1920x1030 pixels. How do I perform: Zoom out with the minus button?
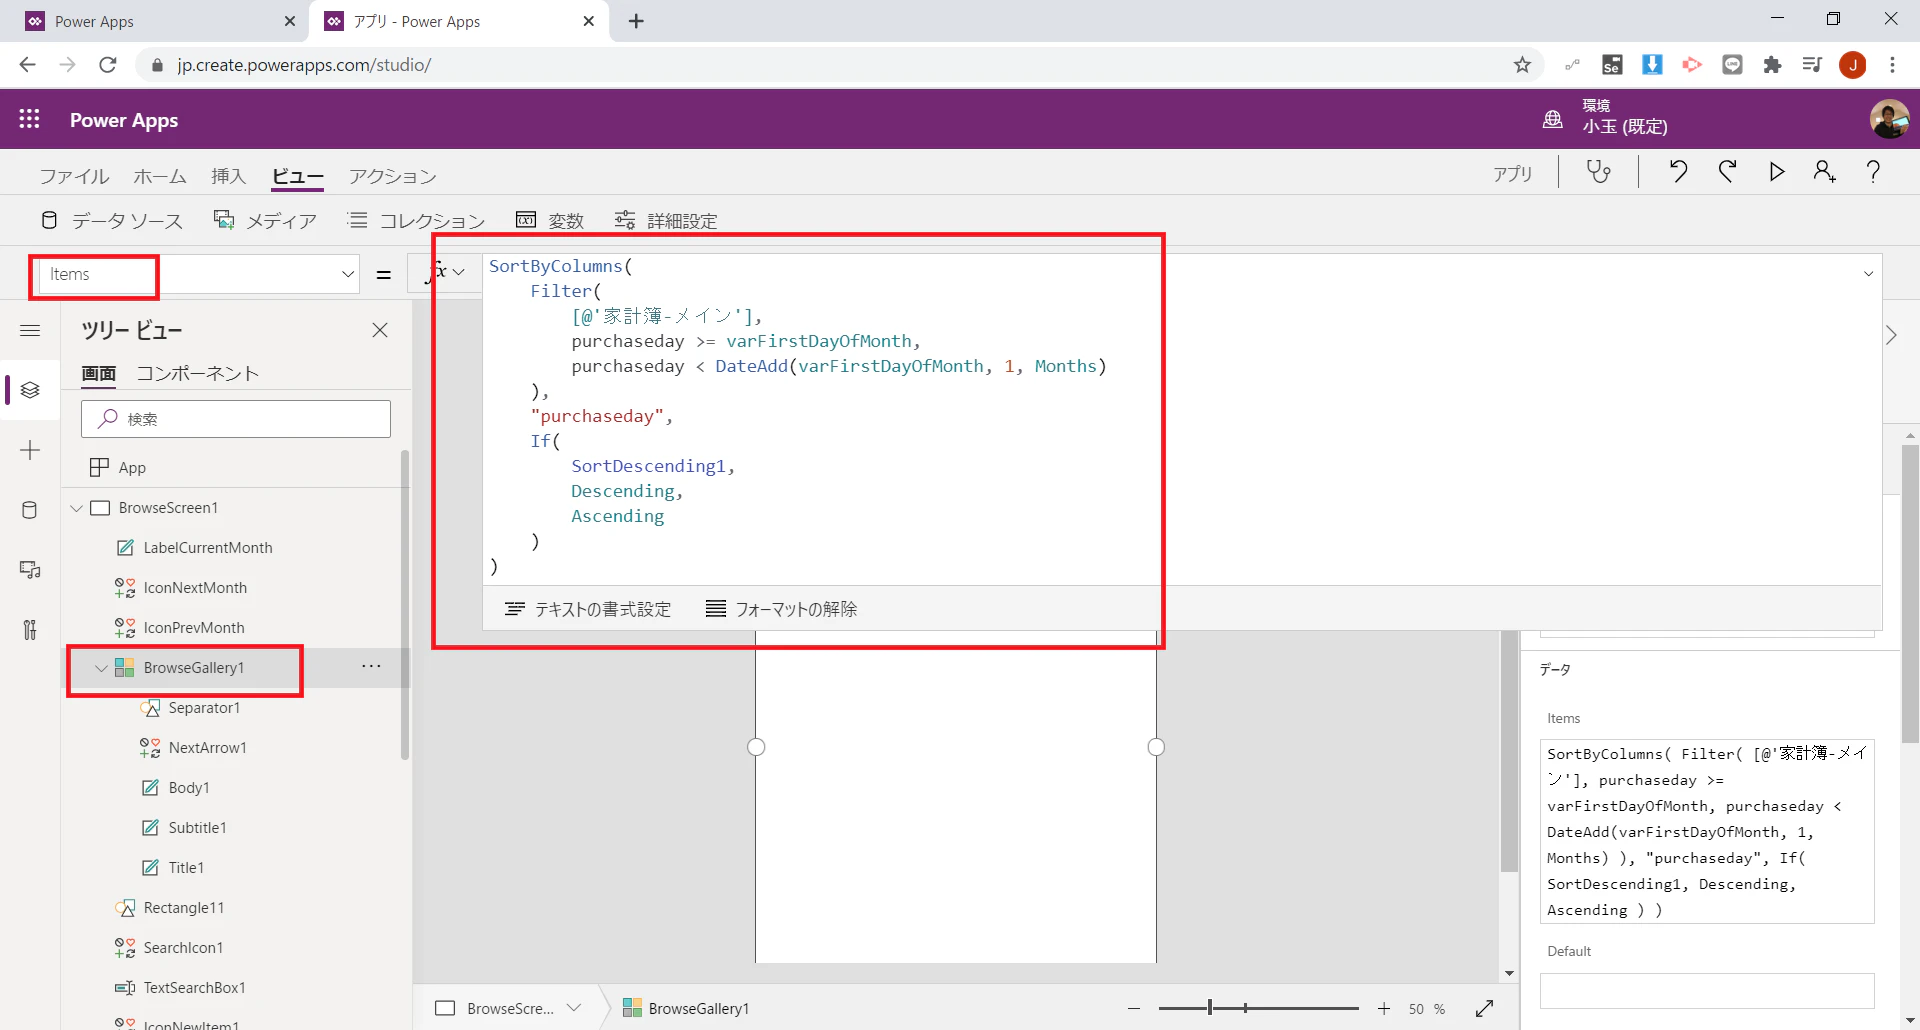click(1134, 1009)
